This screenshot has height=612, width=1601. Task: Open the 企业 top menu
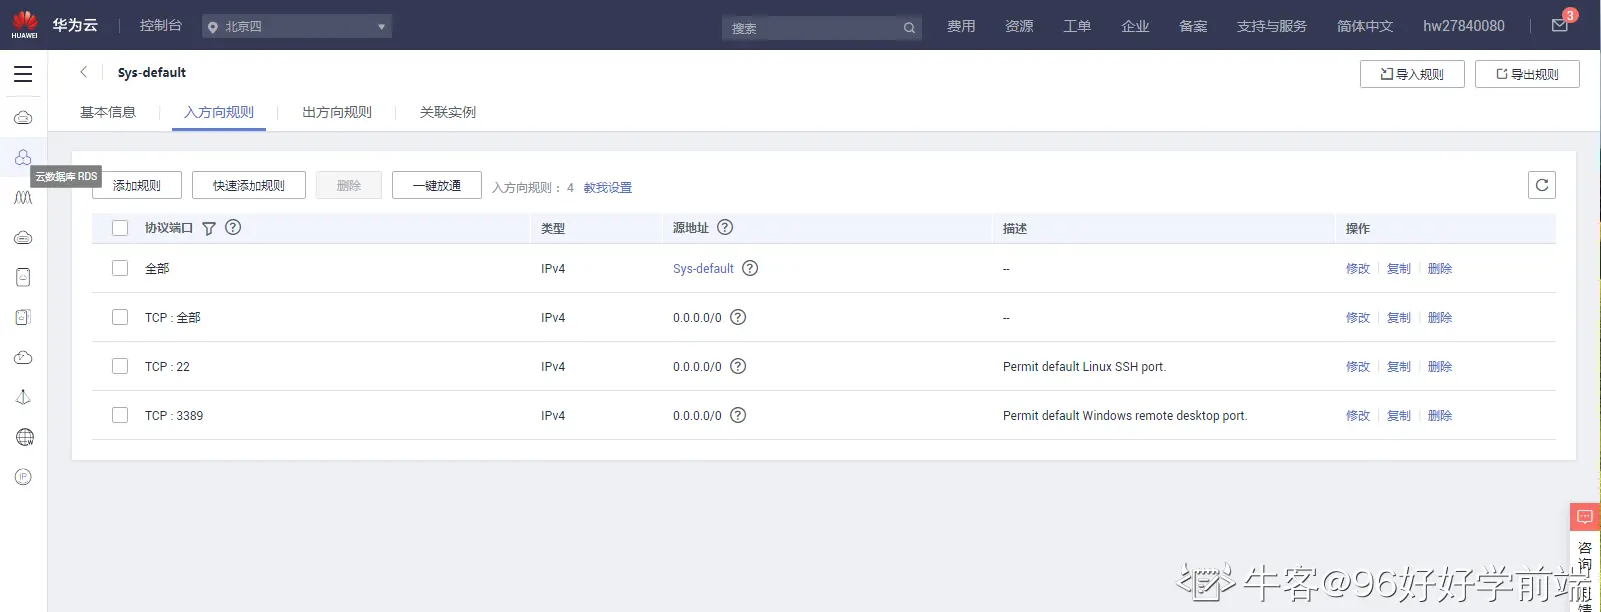tap(1135, 26)
